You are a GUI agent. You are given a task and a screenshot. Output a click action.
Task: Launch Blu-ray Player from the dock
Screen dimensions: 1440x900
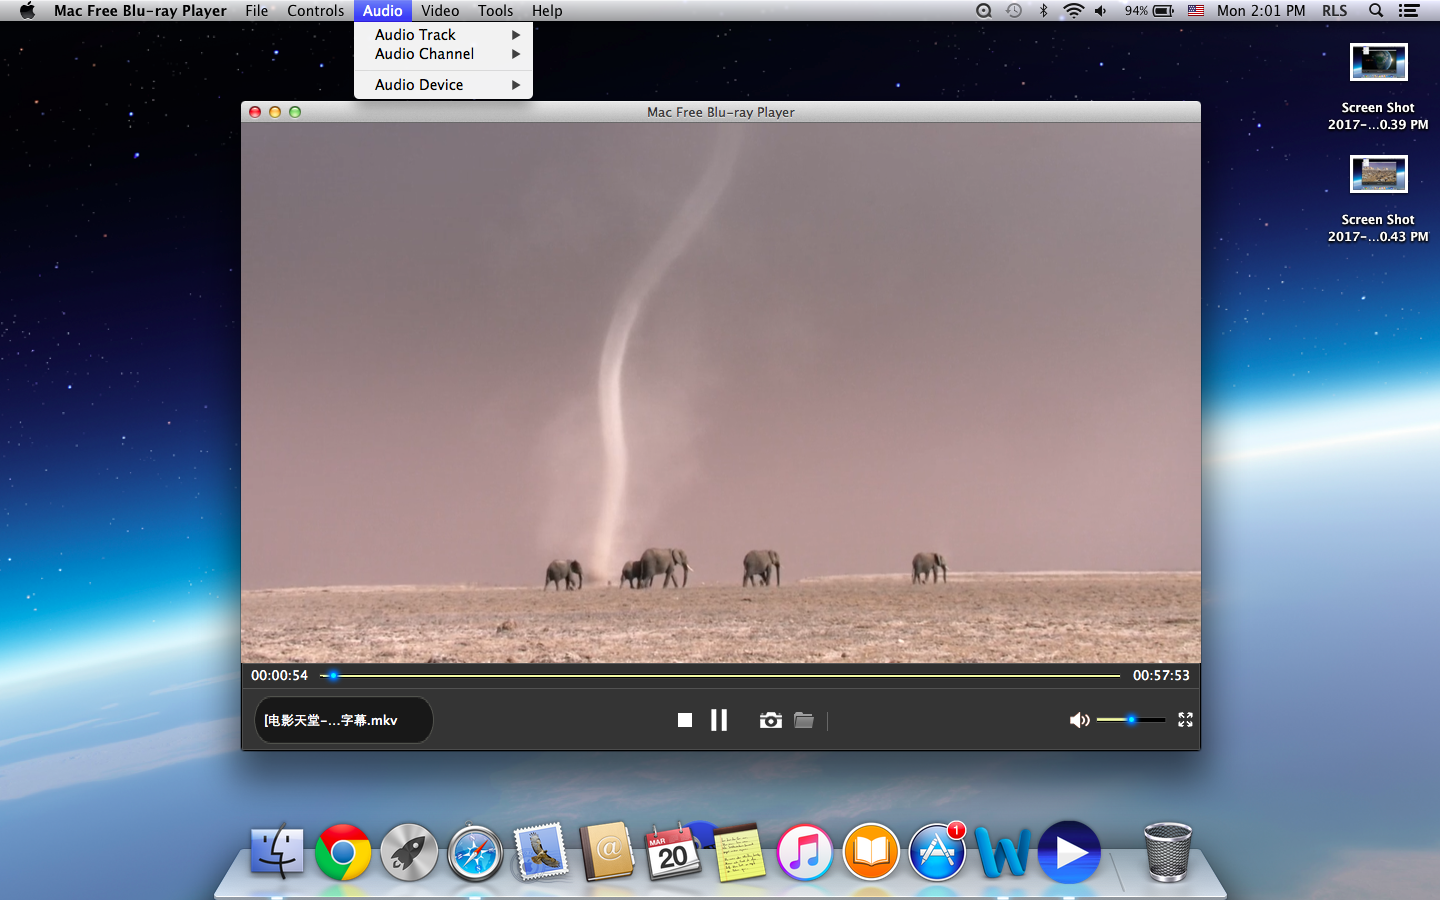tap(1069, 852)
